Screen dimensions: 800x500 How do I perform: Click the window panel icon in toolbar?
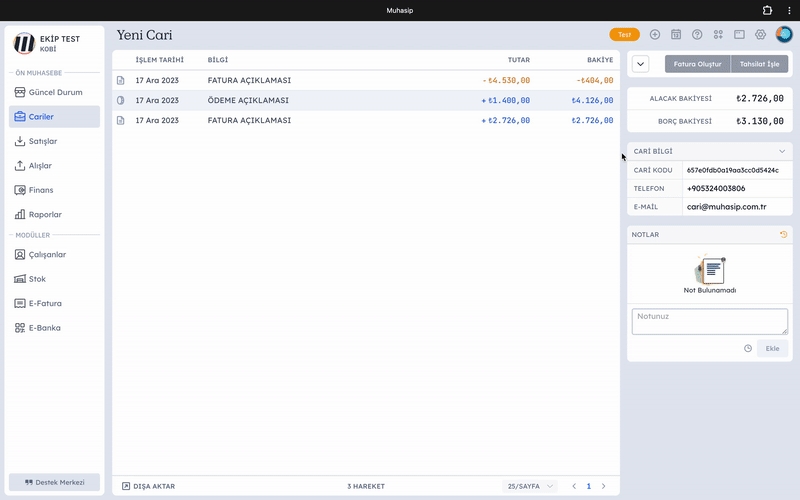coord(739,34)
